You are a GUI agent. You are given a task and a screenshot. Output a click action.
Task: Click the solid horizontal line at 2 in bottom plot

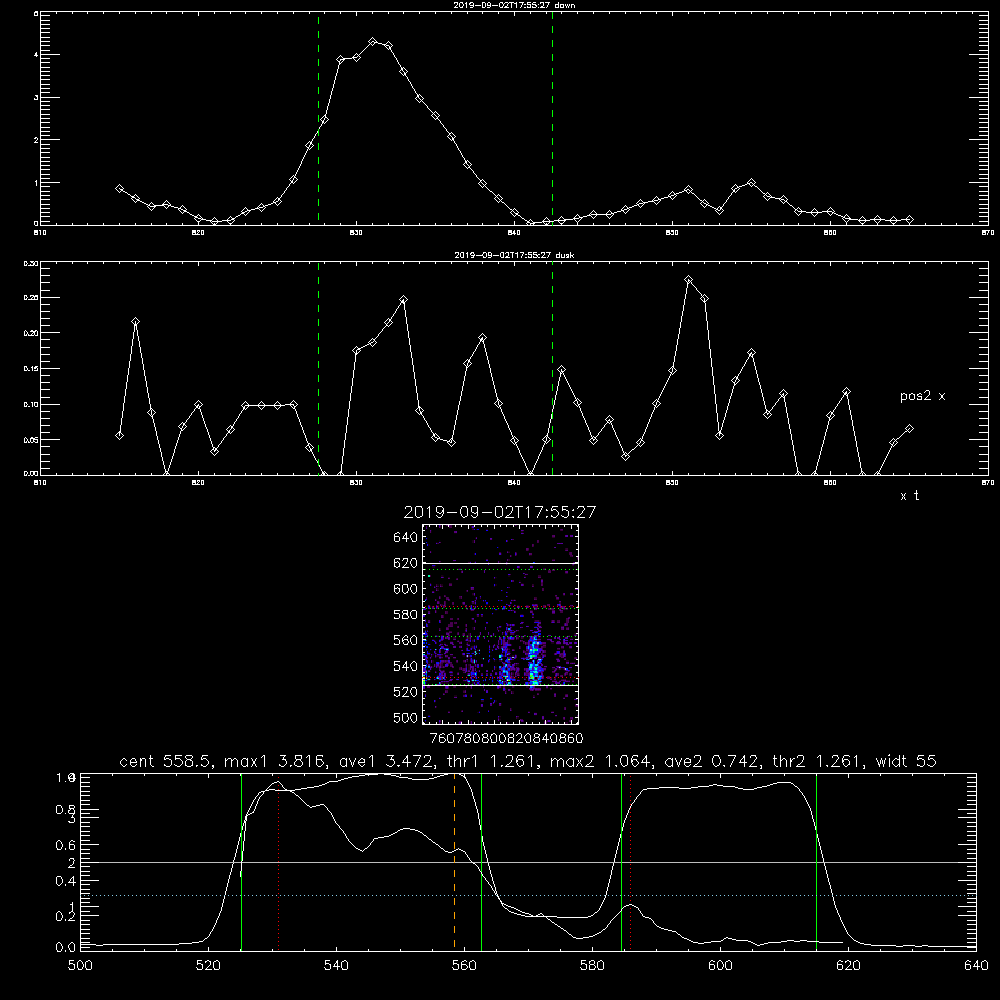click(x=528, y=862)
